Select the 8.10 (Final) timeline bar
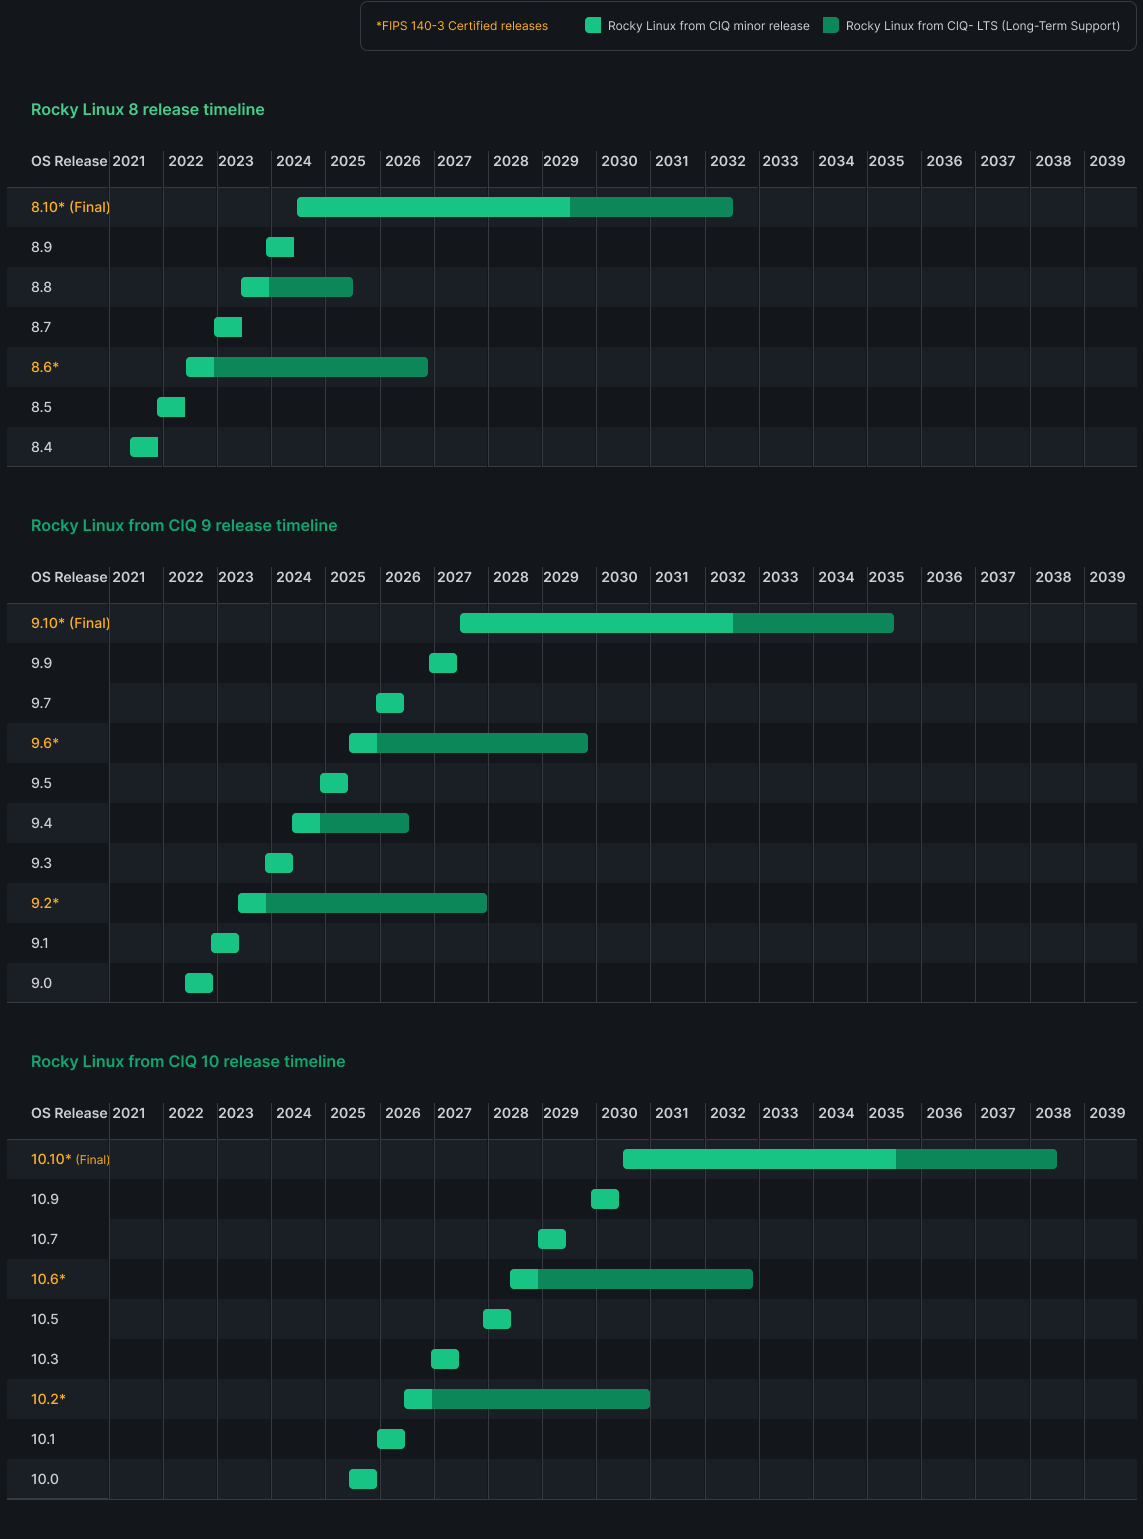 515,207
